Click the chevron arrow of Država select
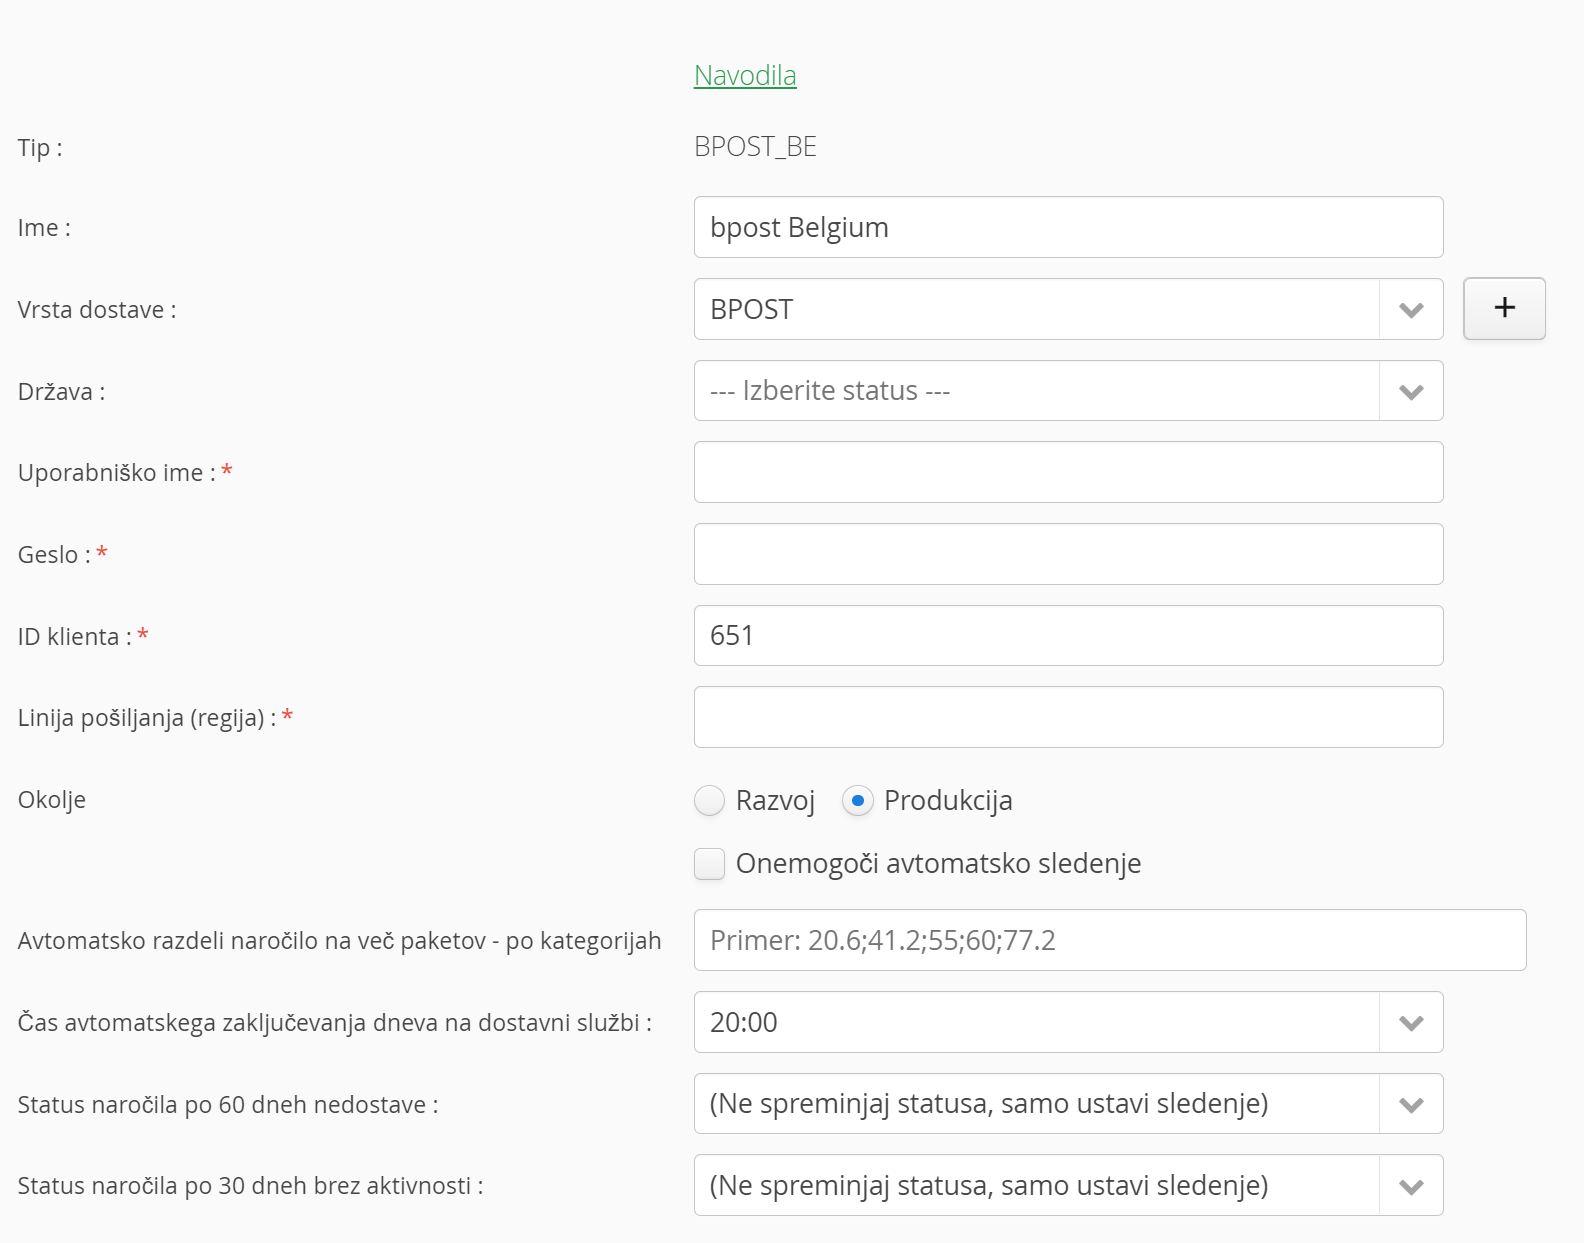This screenshot has width=1584, height=1243. click(1411, 392)
